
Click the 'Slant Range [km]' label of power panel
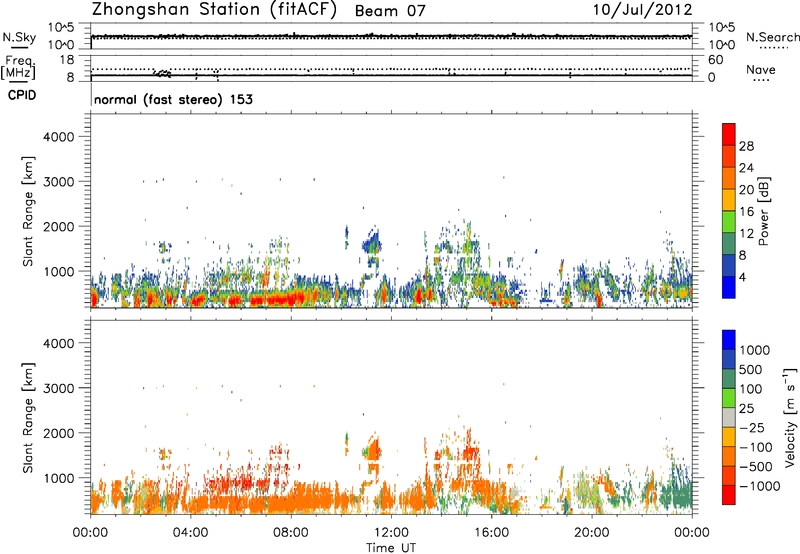(x=28, y=211)
